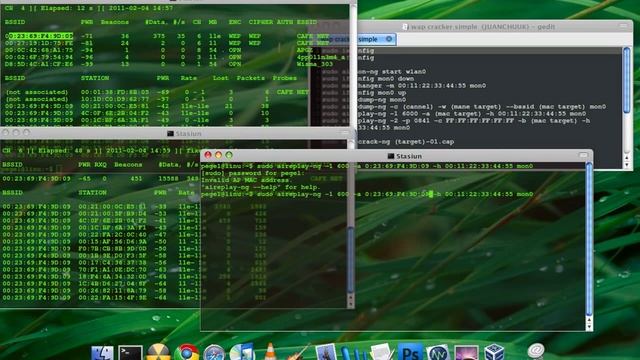The height and width of the screenshot is (360, 640).
Task: Minimize the front Stasiun terminal window
Action: pyautogui.click(x=218, y=155)
